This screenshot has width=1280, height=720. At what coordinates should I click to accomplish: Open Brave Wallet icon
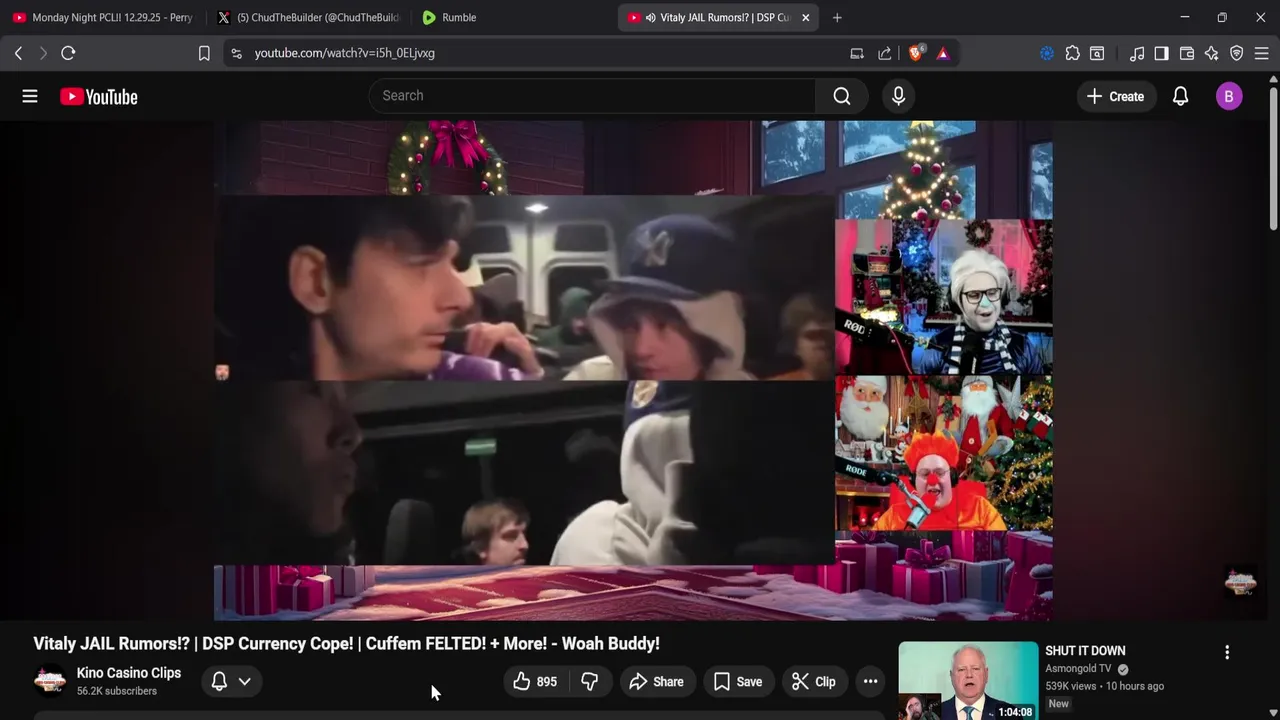[1187, 53]
